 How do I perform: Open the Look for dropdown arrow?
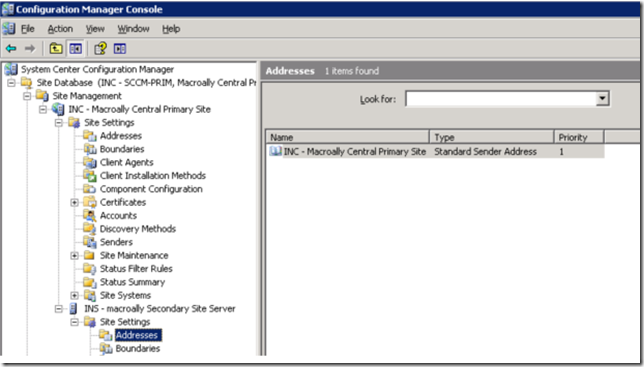point(602,99)
